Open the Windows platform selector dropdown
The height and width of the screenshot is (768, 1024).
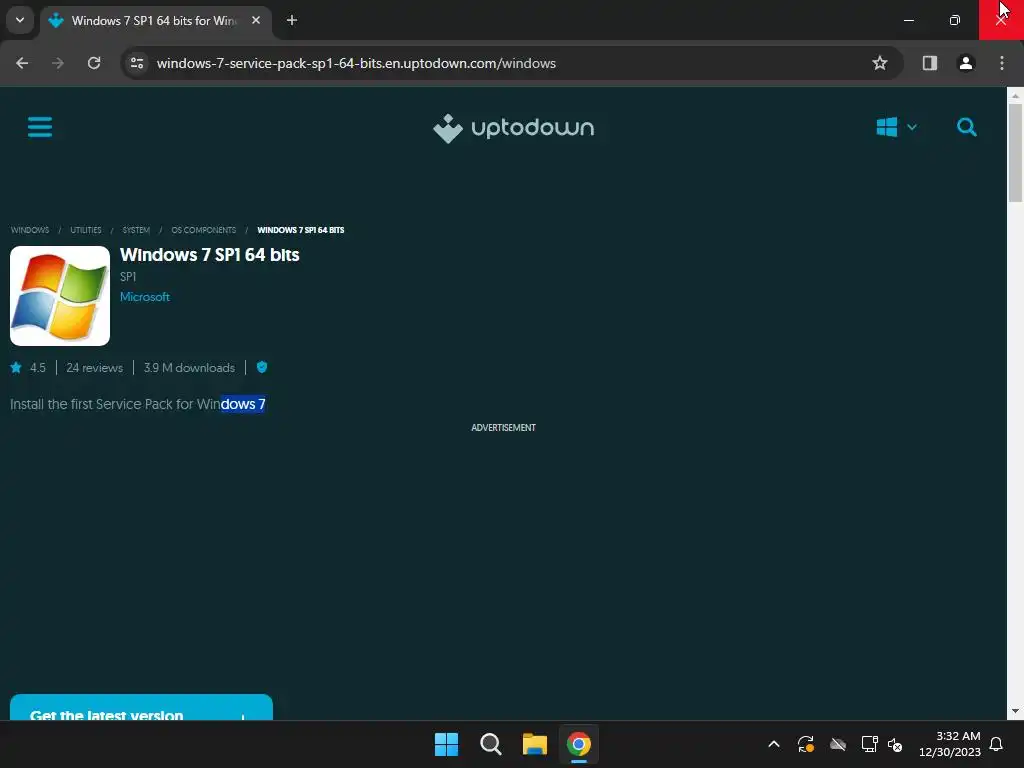click(897, 127)
